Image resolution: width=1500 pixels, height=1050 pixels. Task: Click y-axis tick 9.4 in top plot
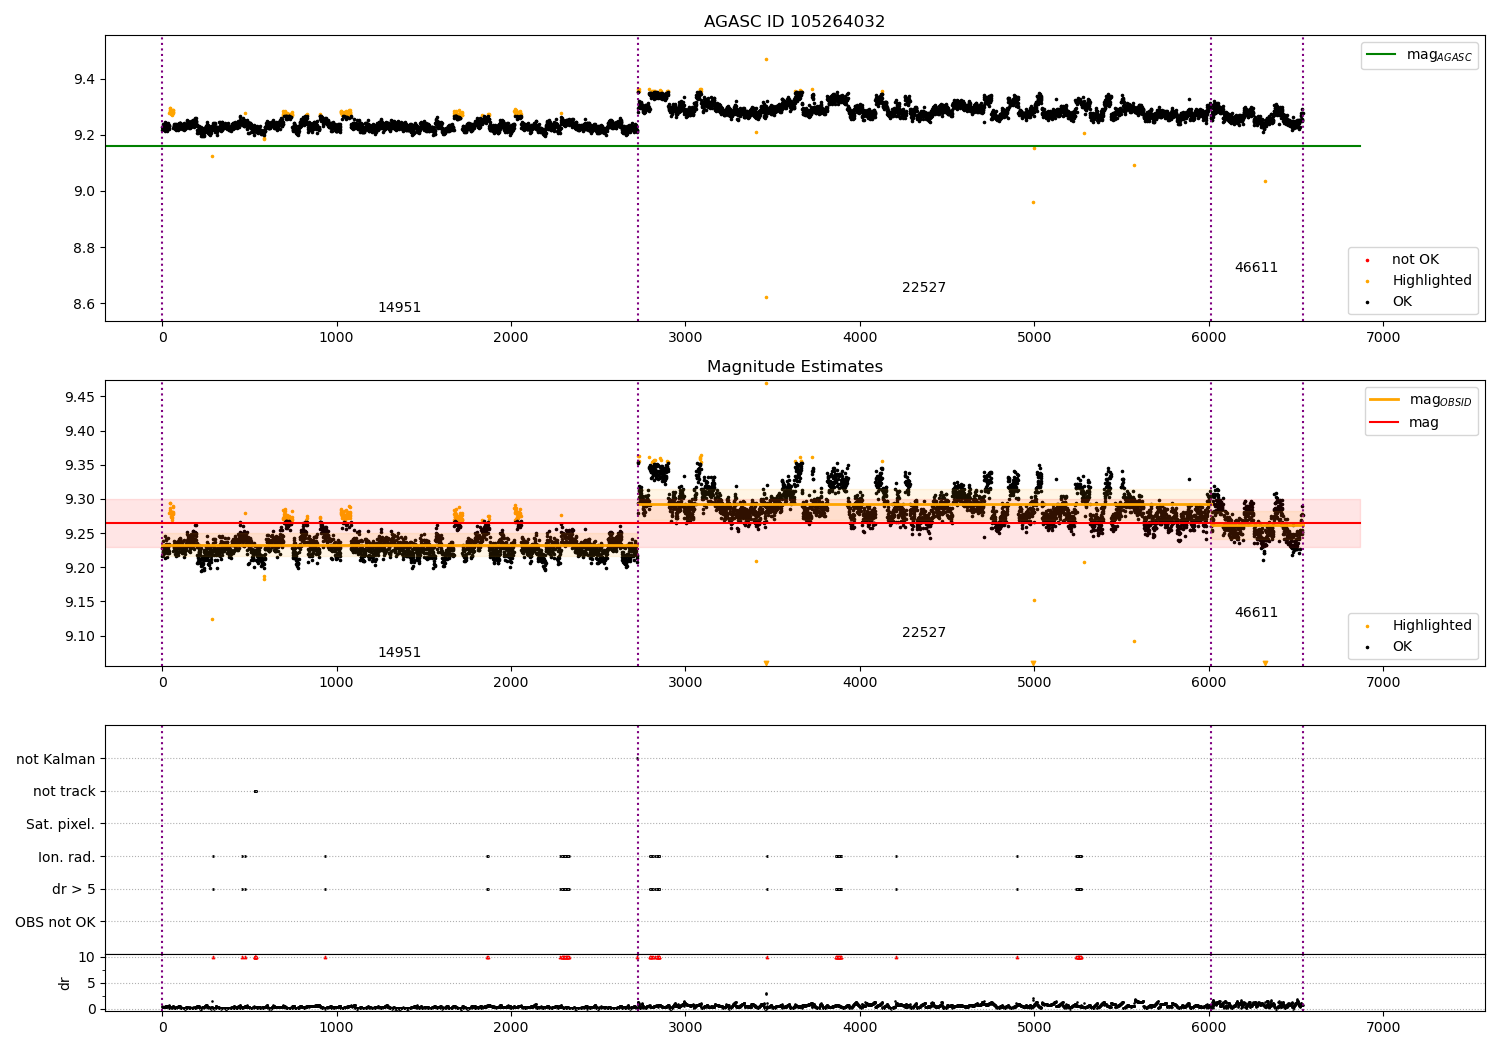(83, 80)
